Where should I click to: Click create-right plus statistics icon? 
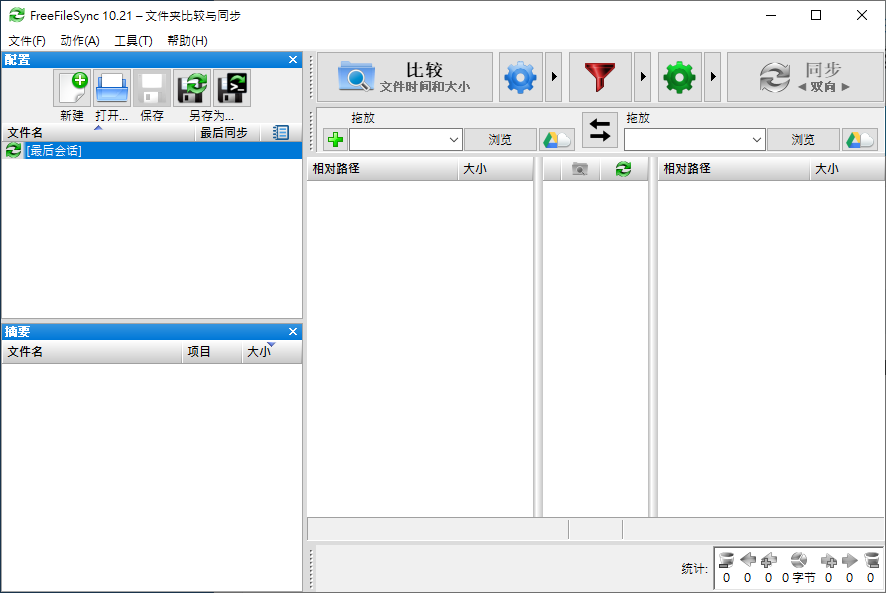coord(829,560)
